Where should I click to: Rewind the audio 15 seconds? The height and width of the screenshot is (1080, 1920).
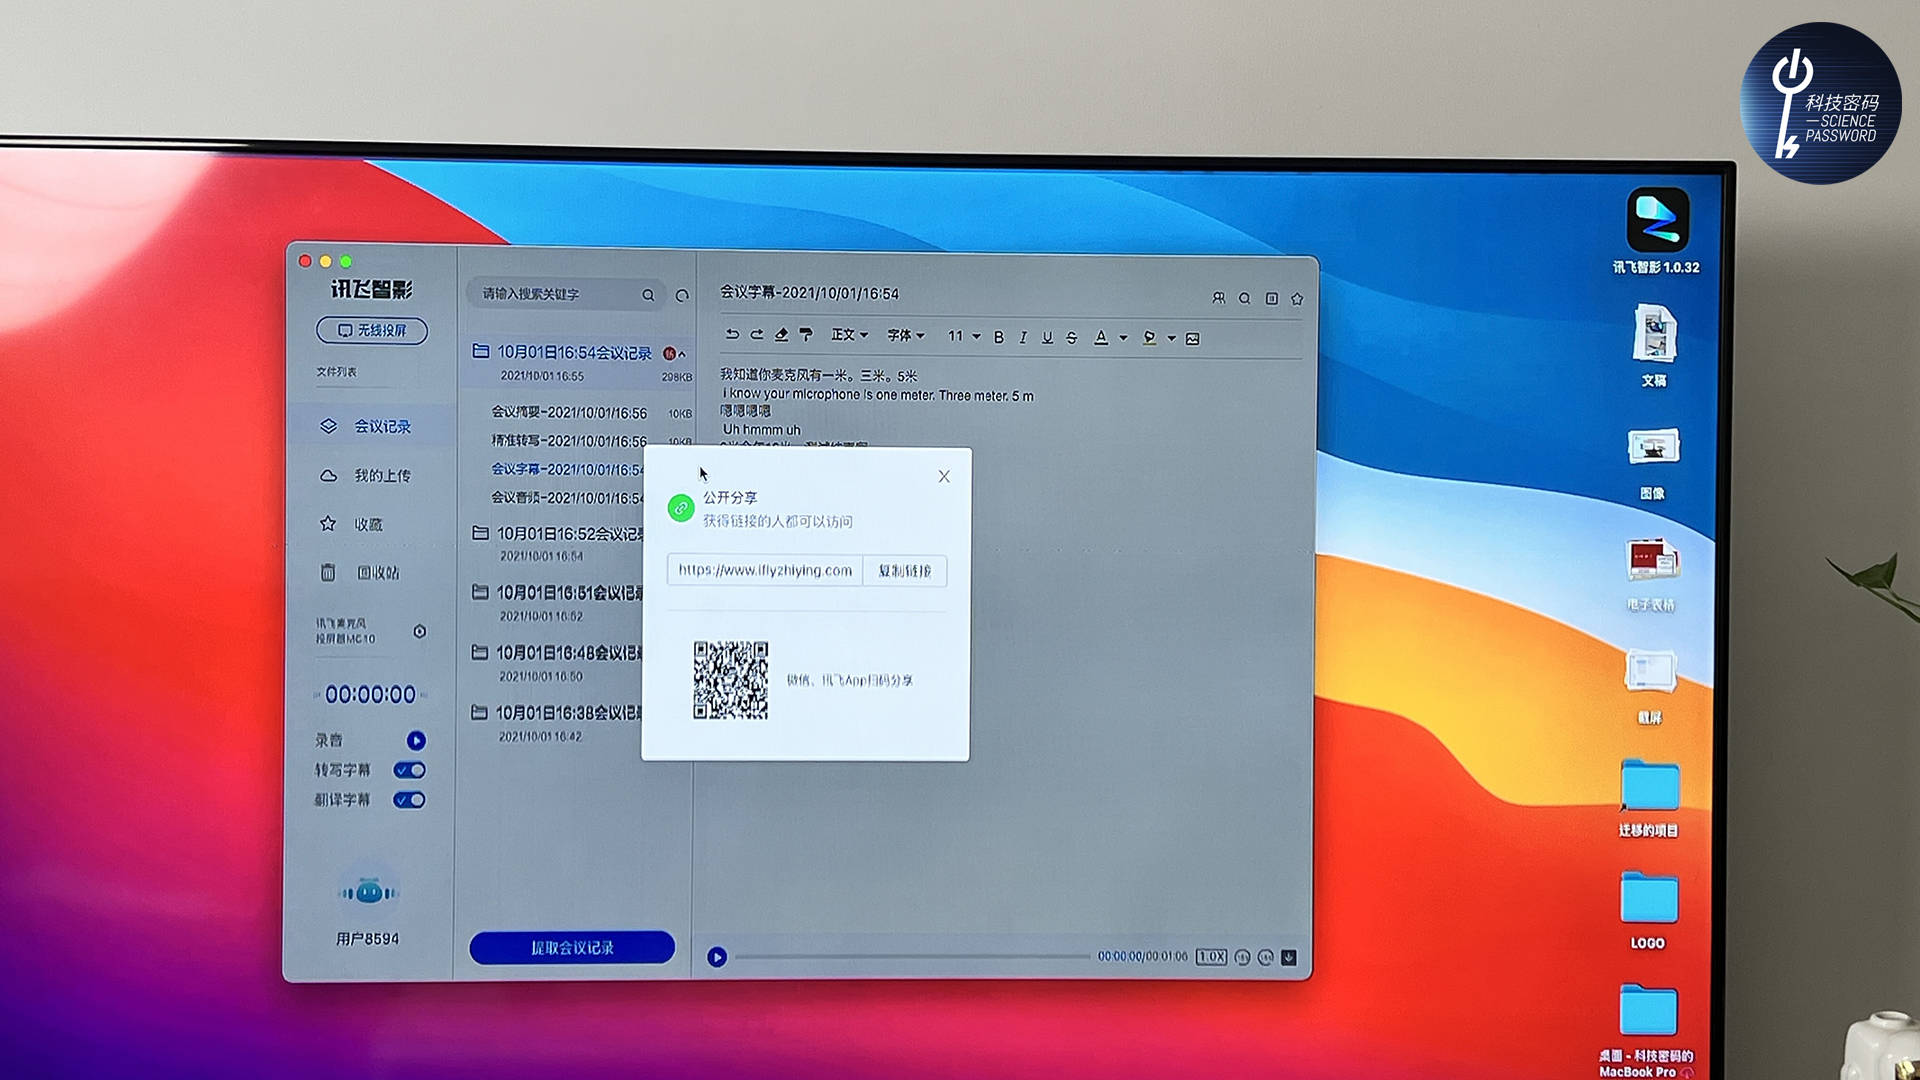tap(1242, 957)
